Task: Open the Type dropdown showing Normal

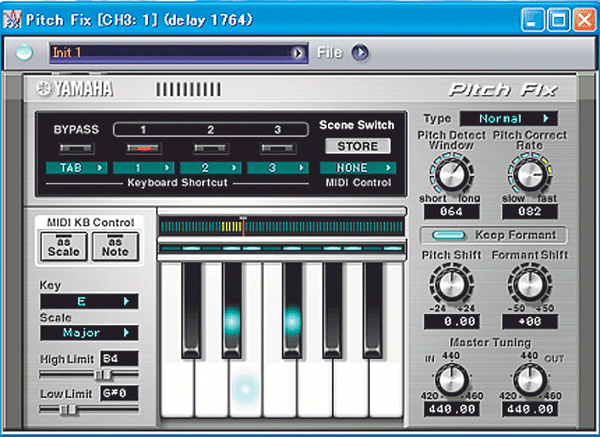Action: tap(509, 119)
